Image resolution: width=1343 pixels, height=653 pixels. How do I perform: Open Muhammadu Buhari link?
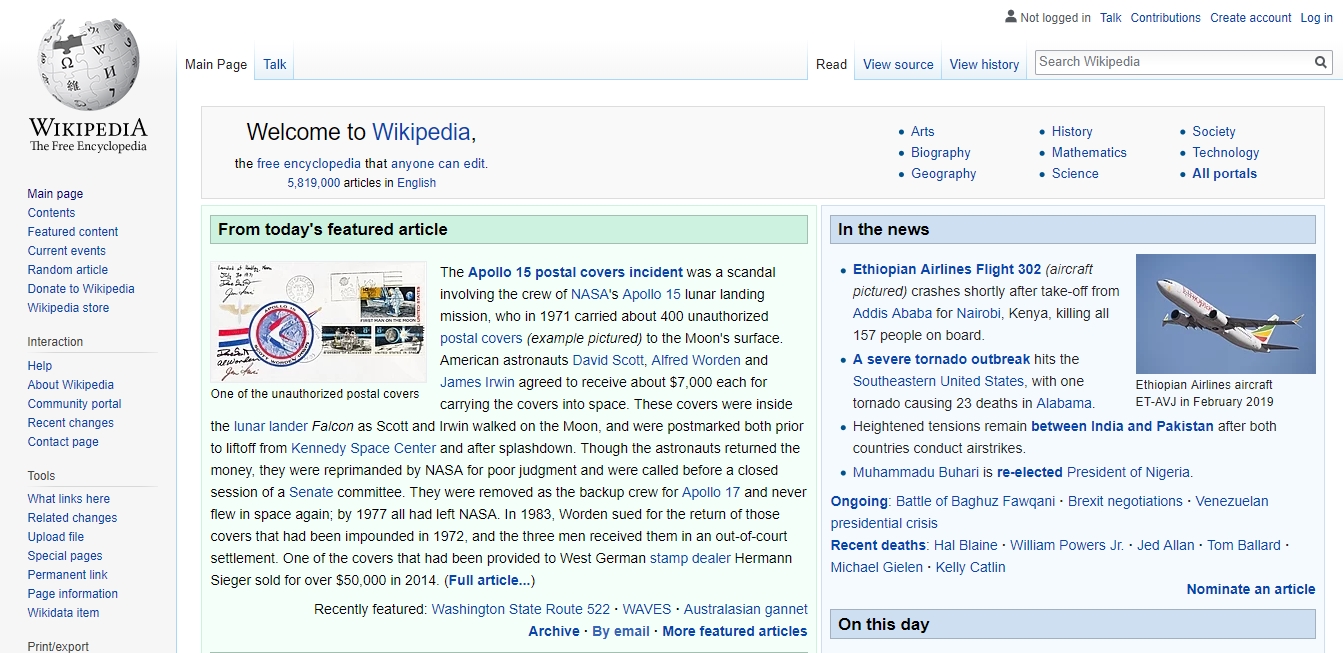[915, 472]
